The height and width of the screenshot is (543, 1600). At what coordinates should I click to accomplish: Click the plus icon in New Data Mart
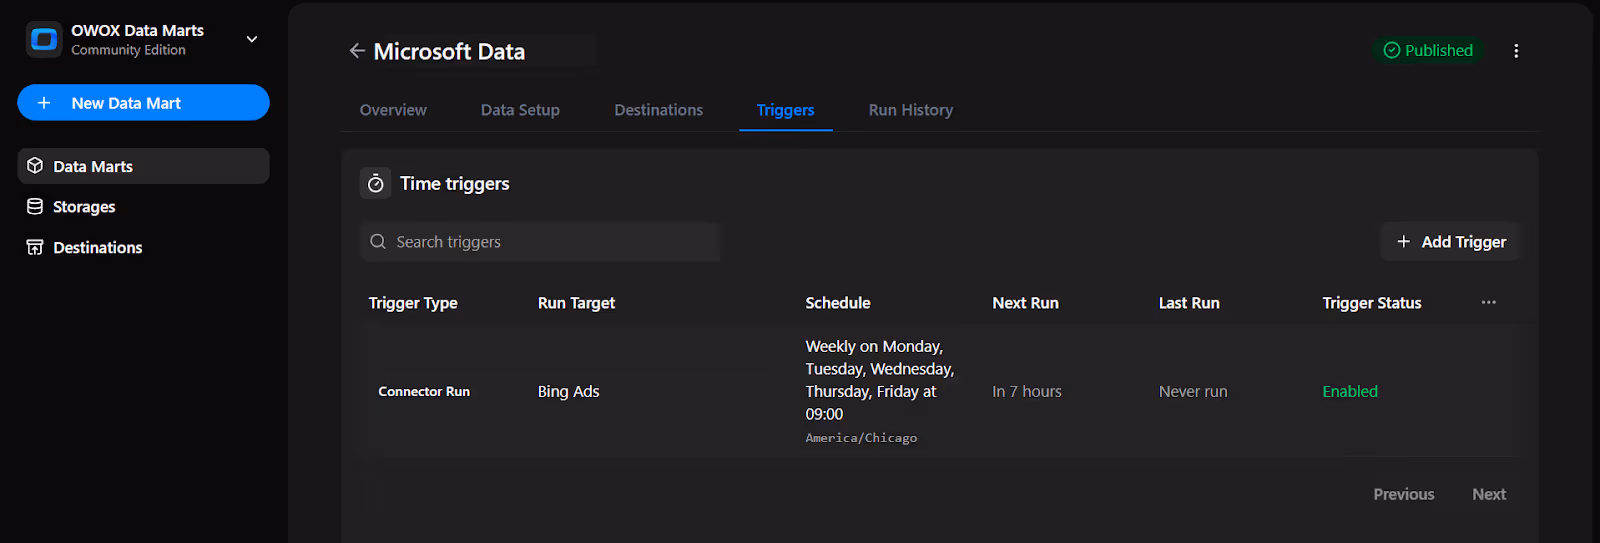pyautogui.click(x=44, y=103)
